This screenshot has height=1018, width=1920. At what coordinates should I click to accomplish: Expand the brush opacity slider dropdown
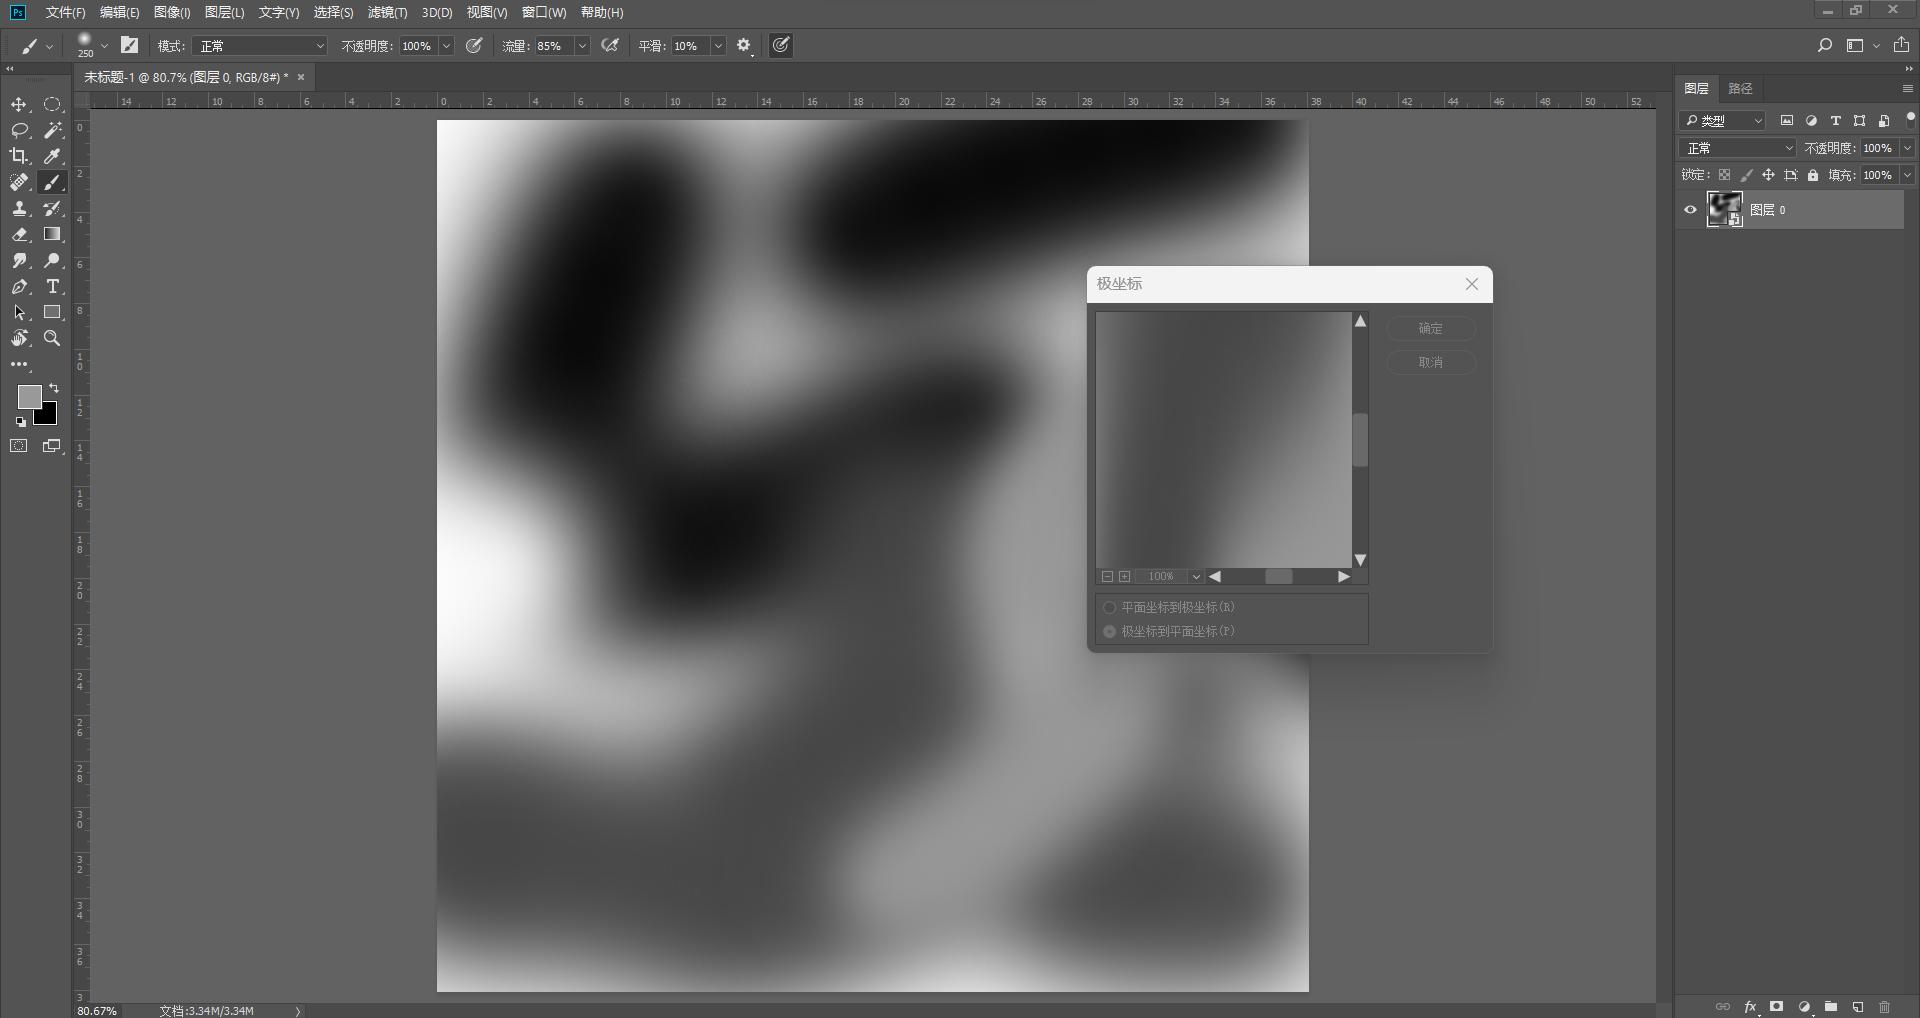point(446,46)
